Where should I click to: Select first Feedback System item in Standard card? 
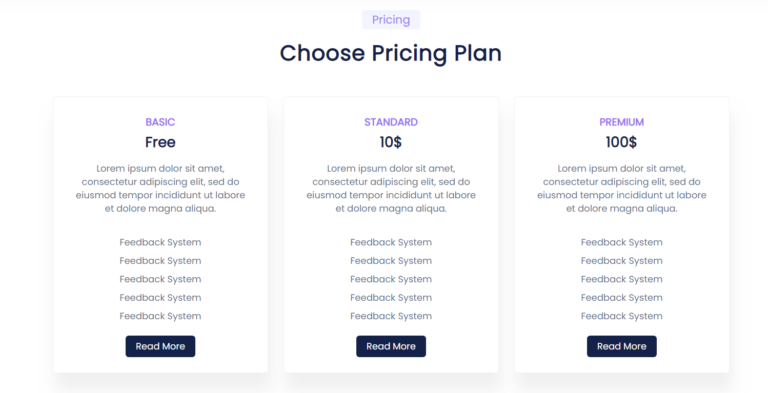391,242
